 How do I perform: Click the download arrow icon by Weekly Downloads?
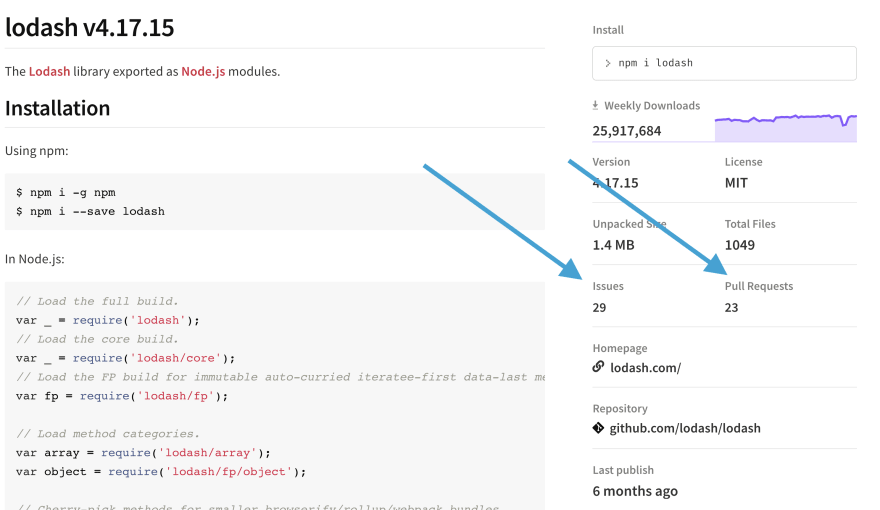[x=595, y=105]
